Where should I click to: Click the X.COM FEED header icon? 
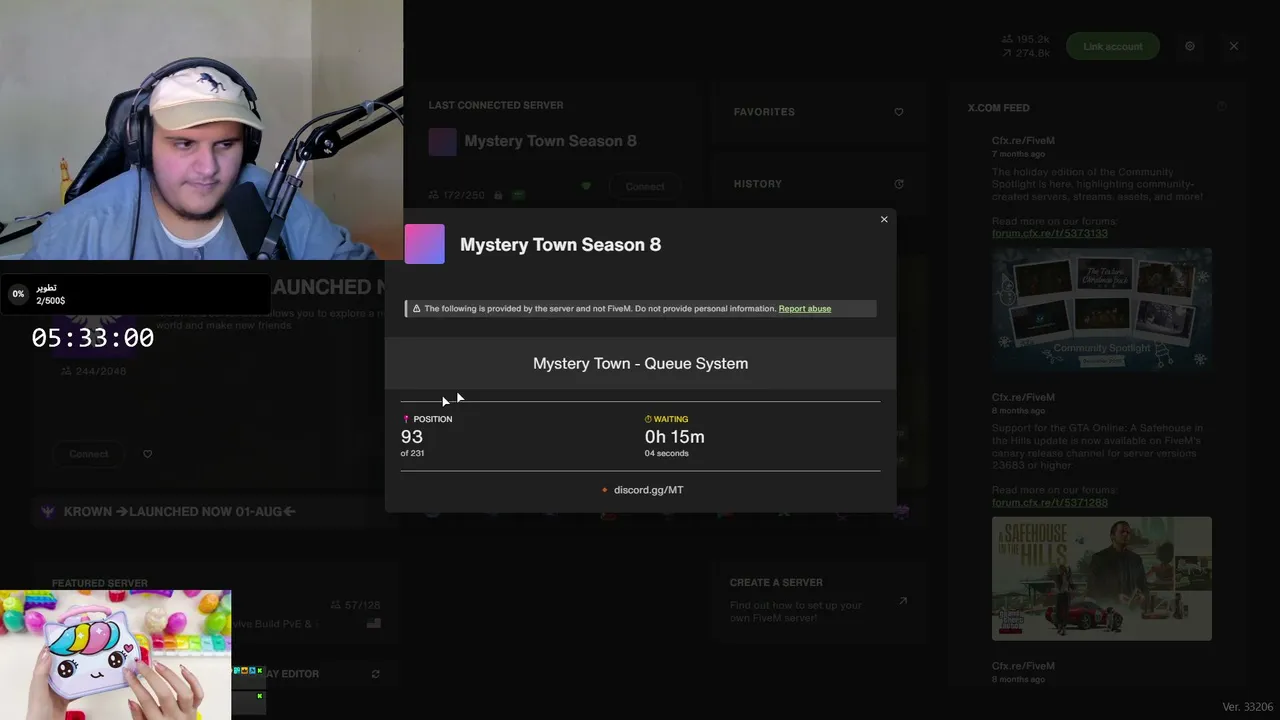1222,107
